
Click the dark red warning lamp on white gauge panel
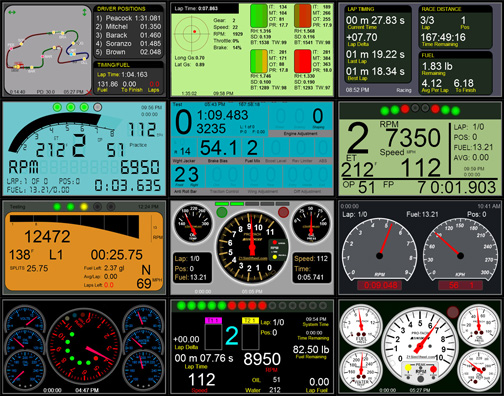(x=453, y=312)
